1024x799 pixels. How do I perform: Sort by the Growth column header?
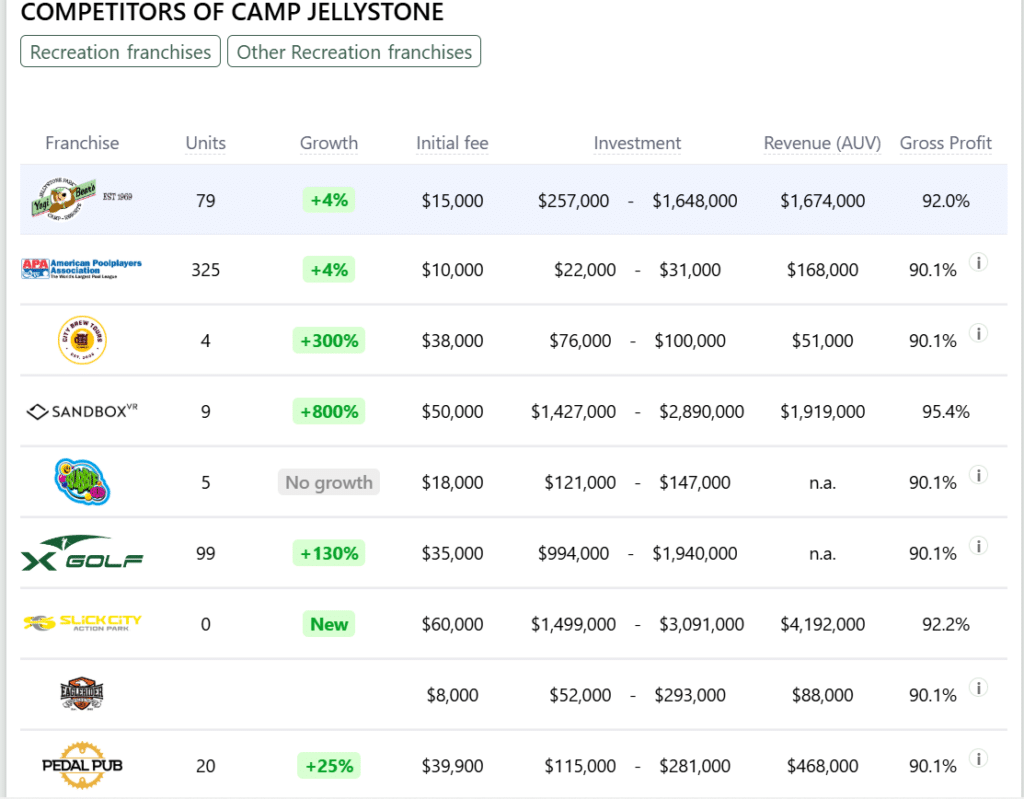click(x=328, y=142)
